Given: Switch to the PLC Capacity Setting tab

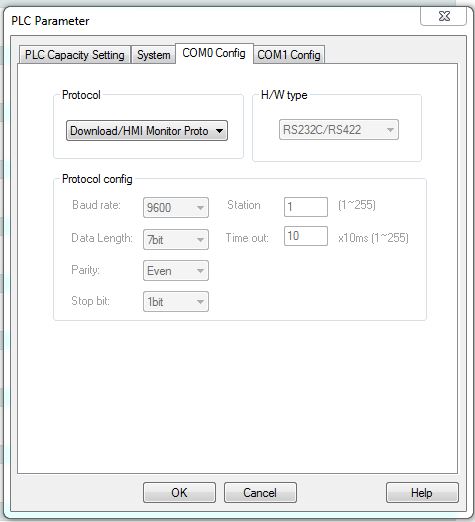Looking at the screenshot, I should click(75, 55).
